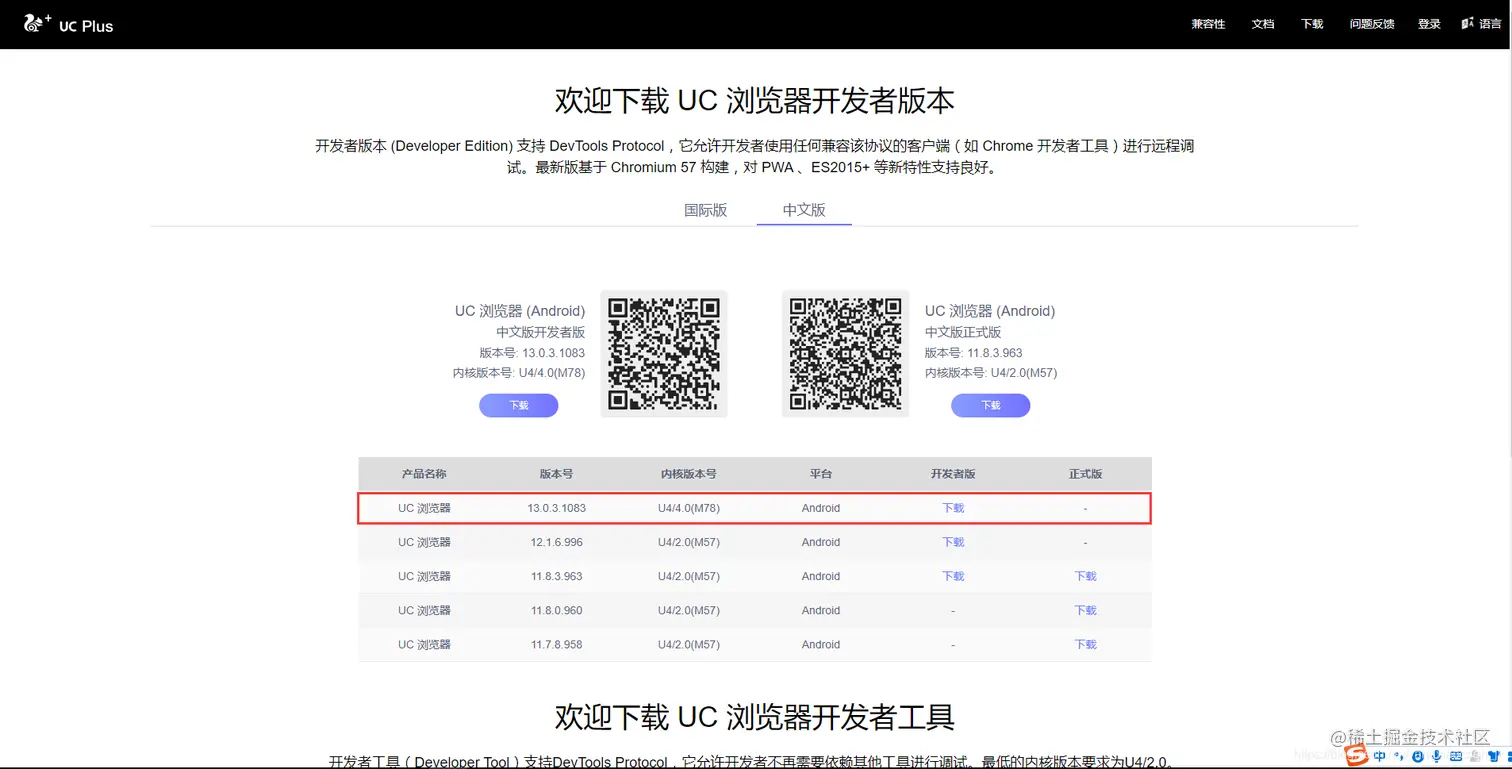Open 问题反馈 in the top navigation
1512x769 pixels.
click(1371, 24)
